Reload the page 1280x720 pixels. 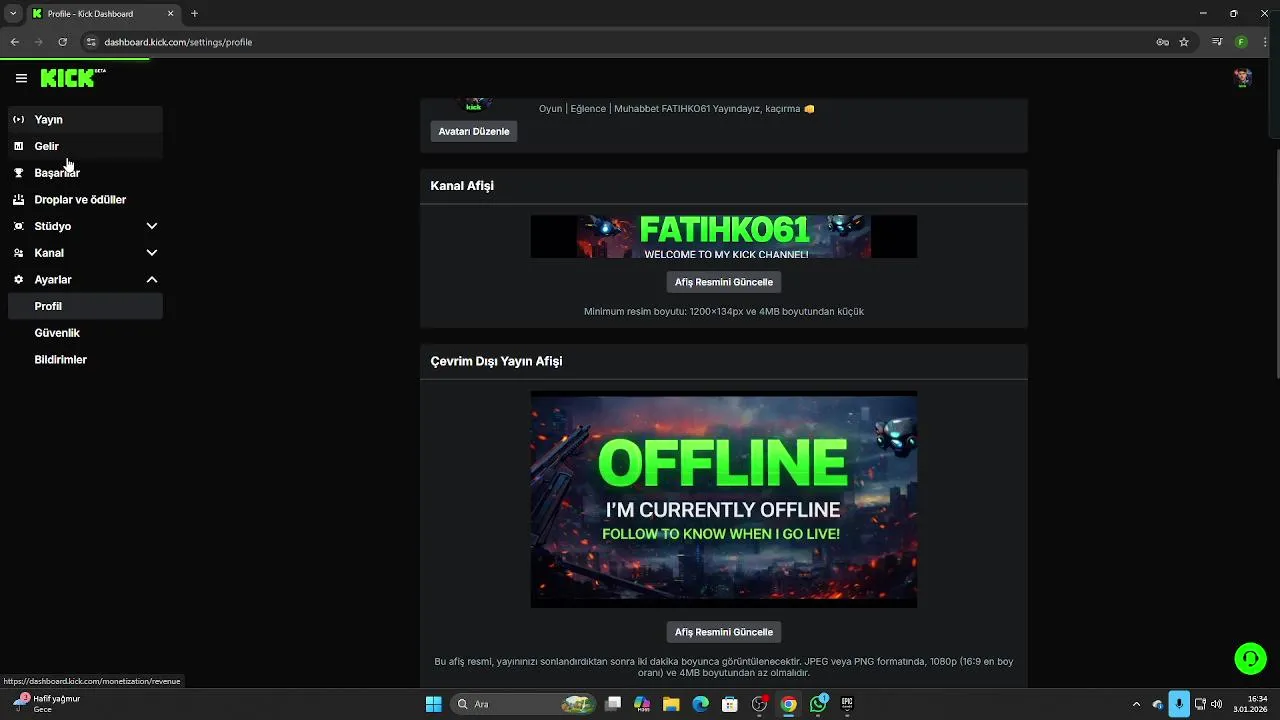pos(62,42)
